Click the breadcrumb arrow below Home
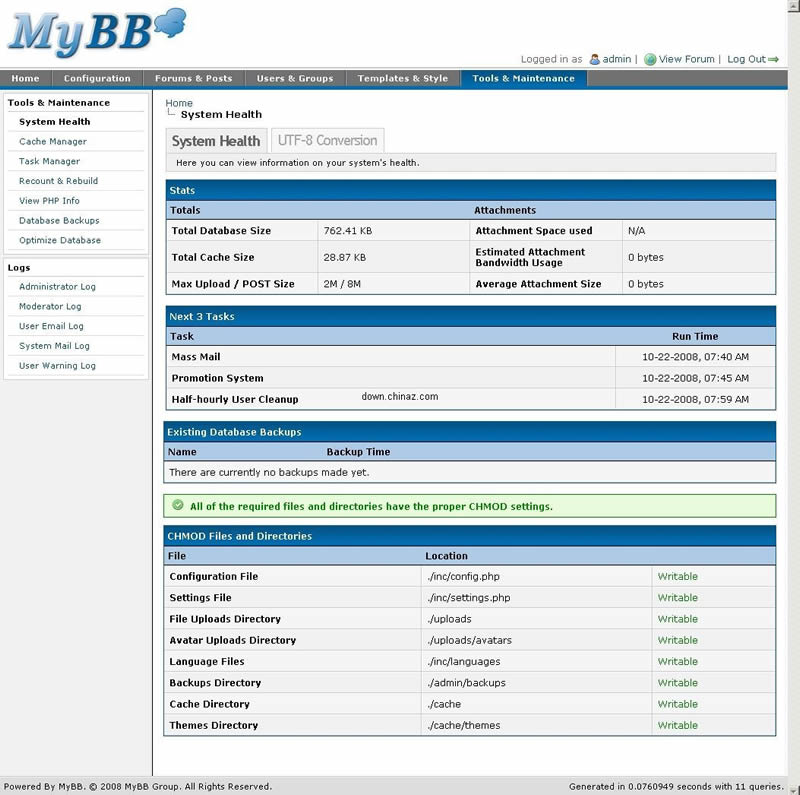Screen dimensions: 800x795 172,113
